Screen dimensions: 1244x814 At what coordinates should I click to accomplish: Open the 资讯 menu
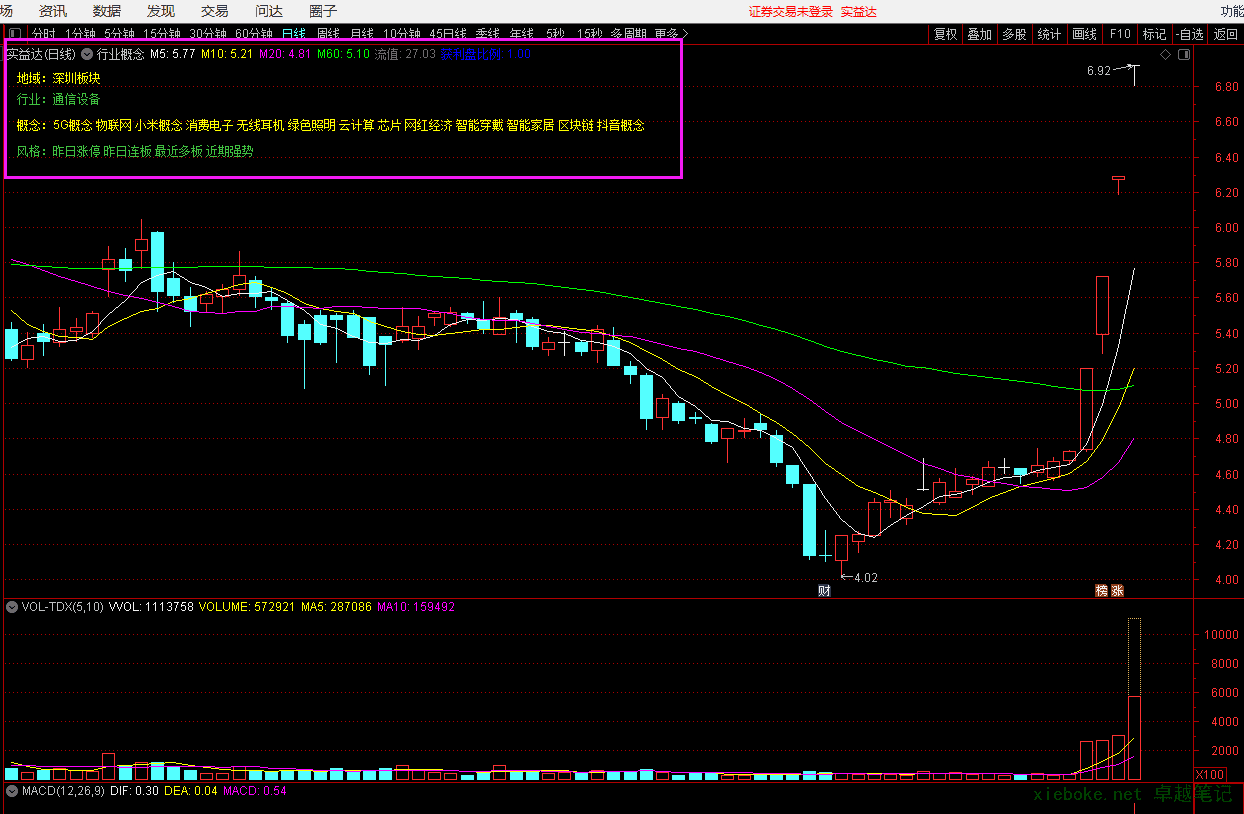(53, 11)
